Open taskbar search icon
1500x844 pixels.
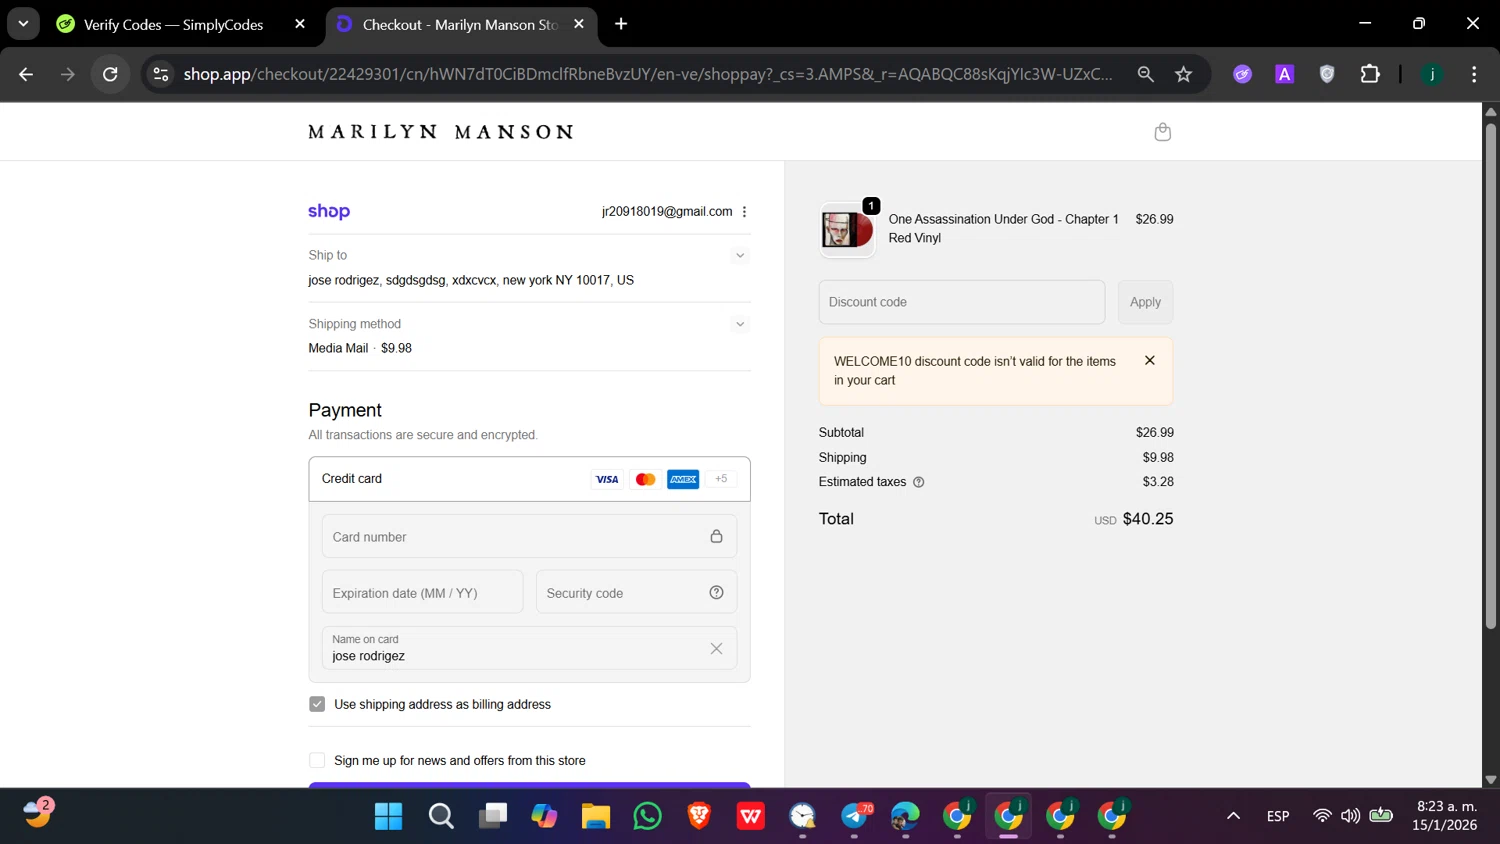(441, 816)
